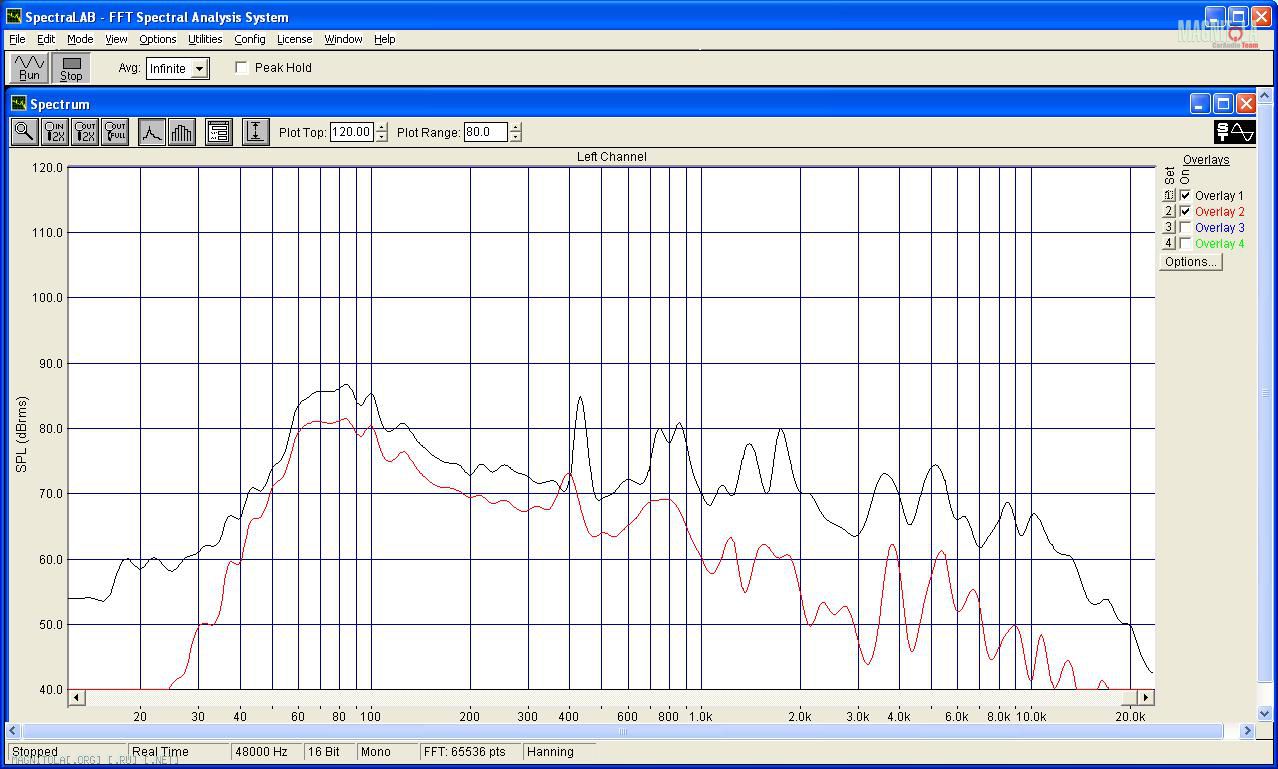Click the plot's horizontal scrollbar right arrow
The image size is (1278, 769).
[x=1146, y=697]
